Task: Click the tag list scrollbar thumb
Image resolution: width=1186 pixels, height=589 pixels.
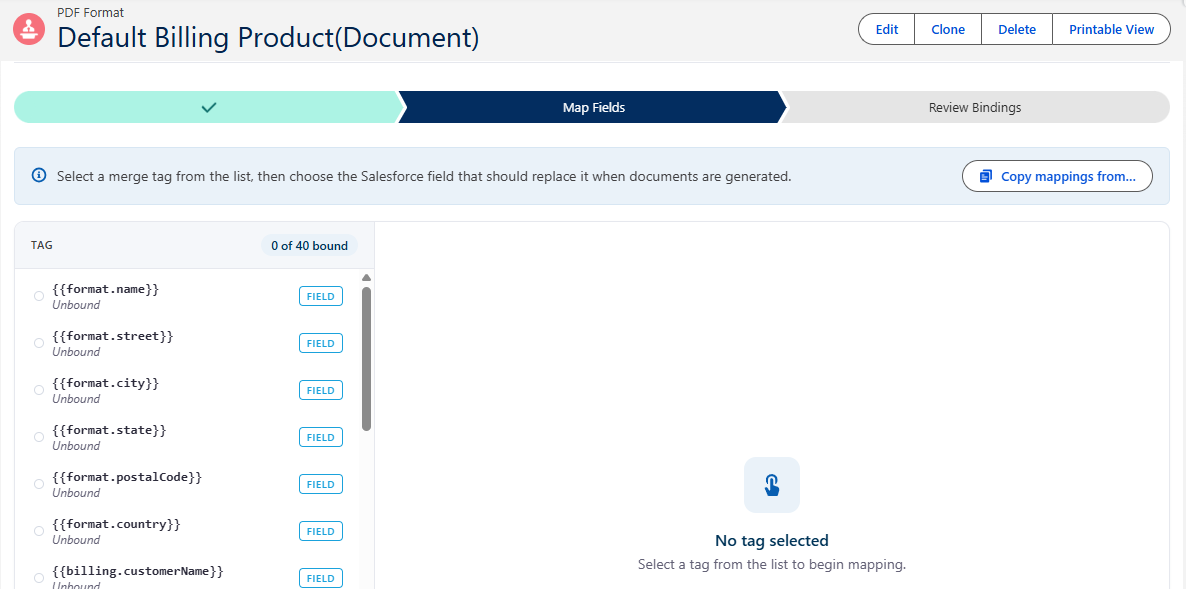Action: (366, 358)
